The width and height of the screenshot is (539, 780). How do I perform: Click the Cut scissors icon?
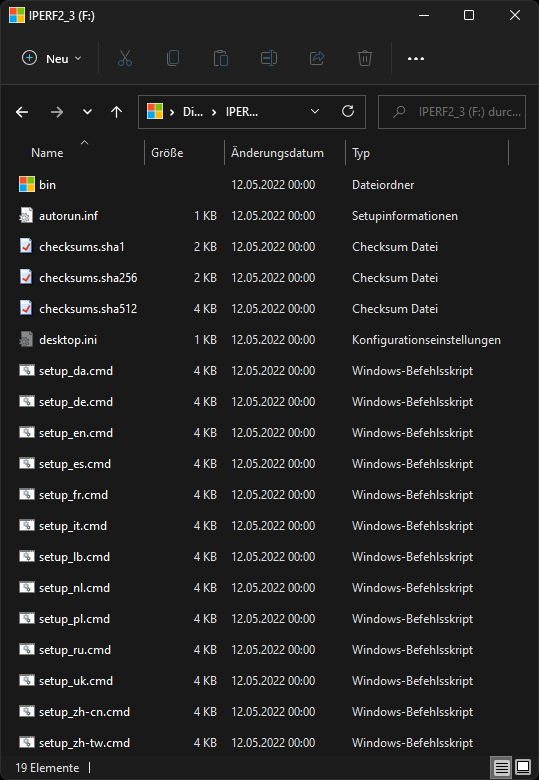click(125, 58)
